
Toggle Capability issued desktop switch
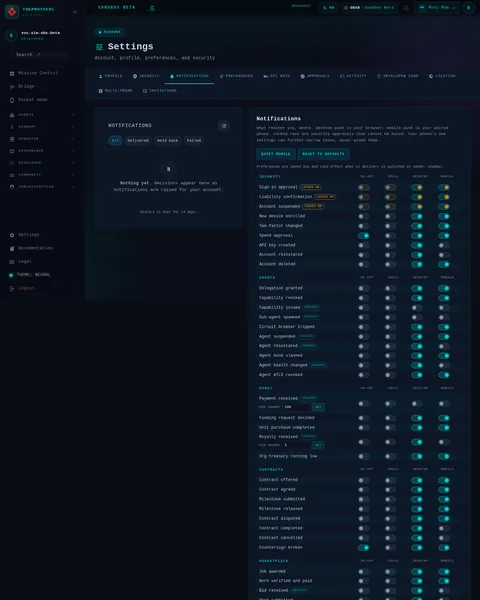click(x=417, y=308)
